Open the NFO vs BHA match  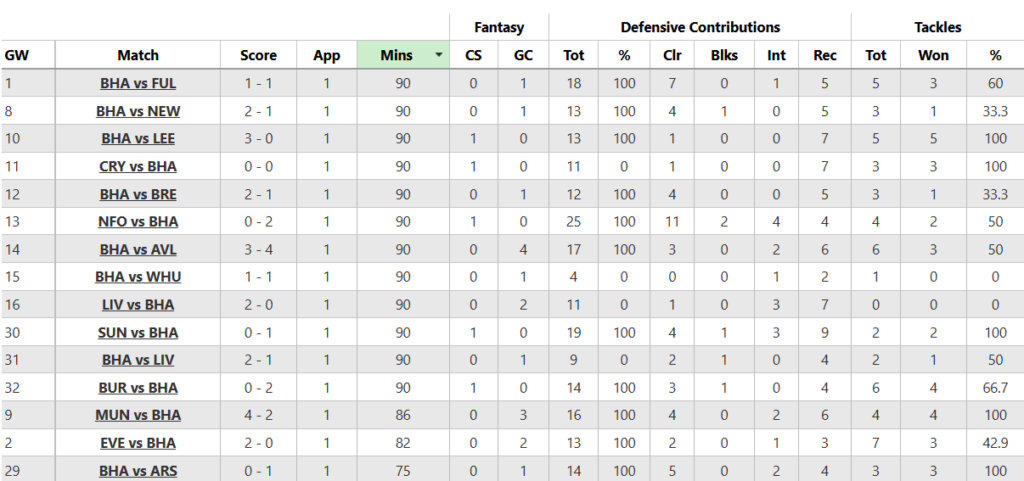[x=138, y=221]
